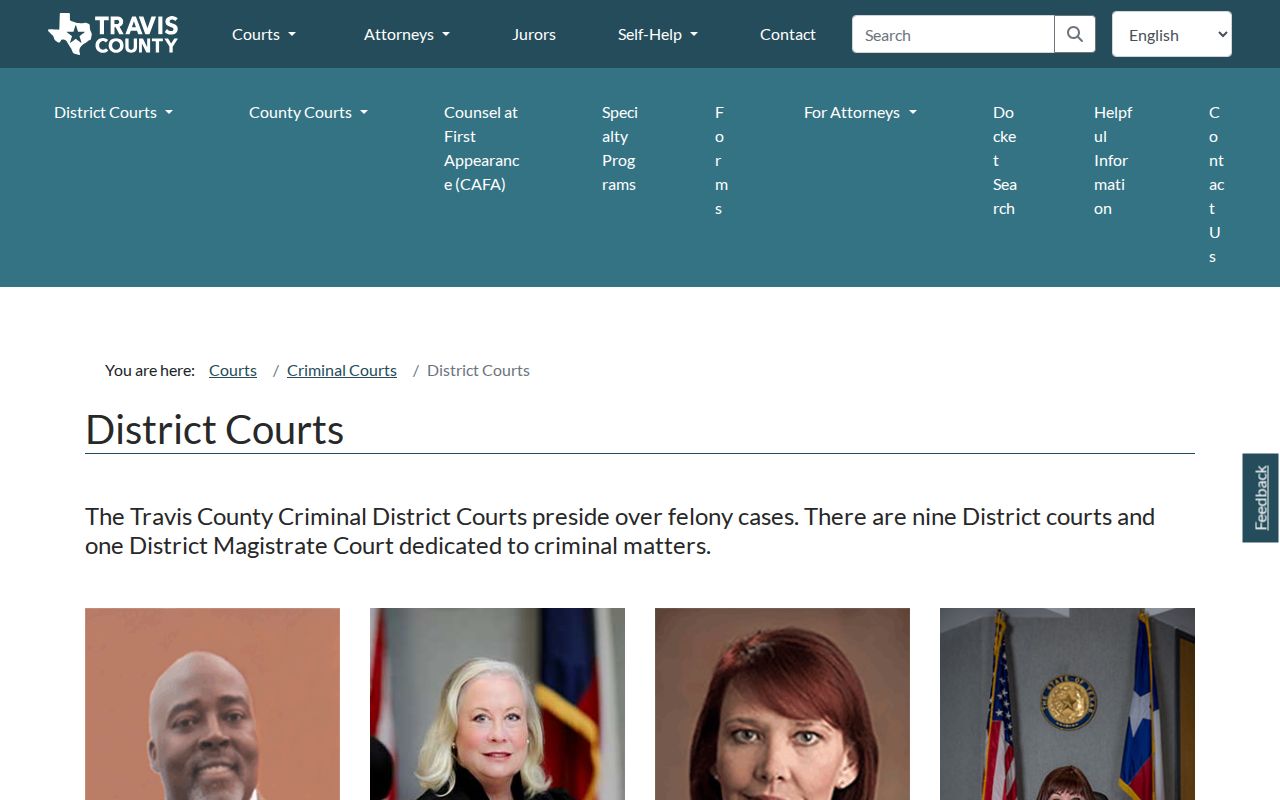Expand the District Courts submenu
This screenshot has height=800, width=1280.
tap(113, 112)
